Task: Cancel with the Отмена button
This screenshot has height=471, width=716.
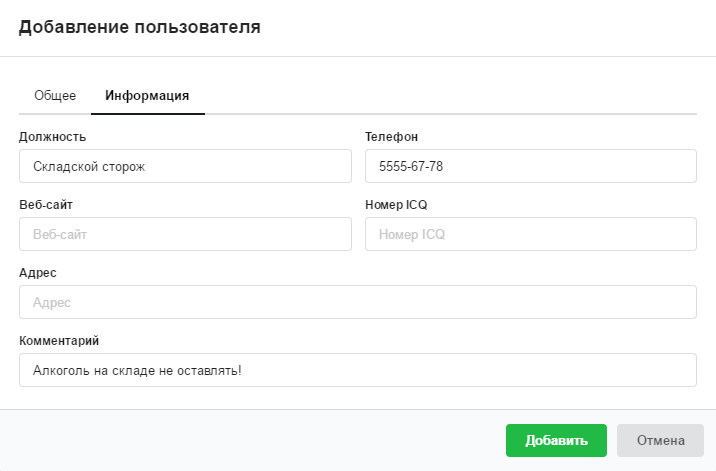Action: click(660, 440)
